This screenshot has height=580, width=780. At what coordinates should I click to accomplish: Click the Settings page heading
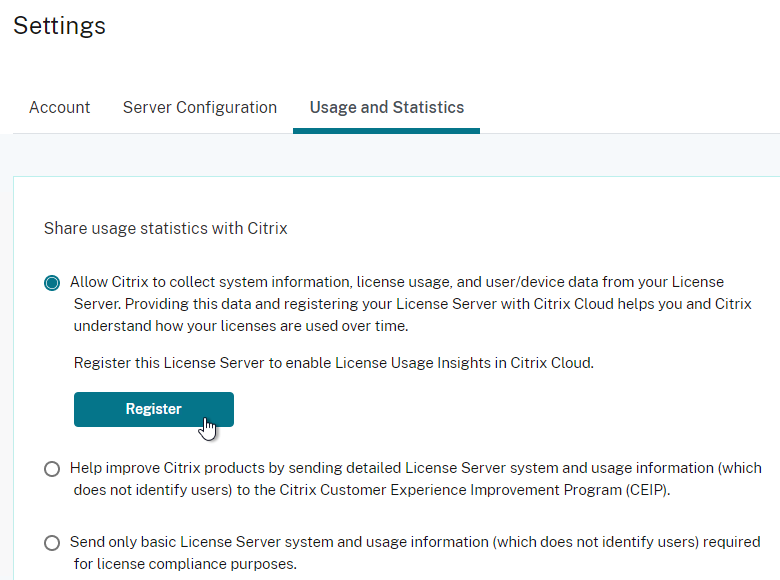(59, 25)
